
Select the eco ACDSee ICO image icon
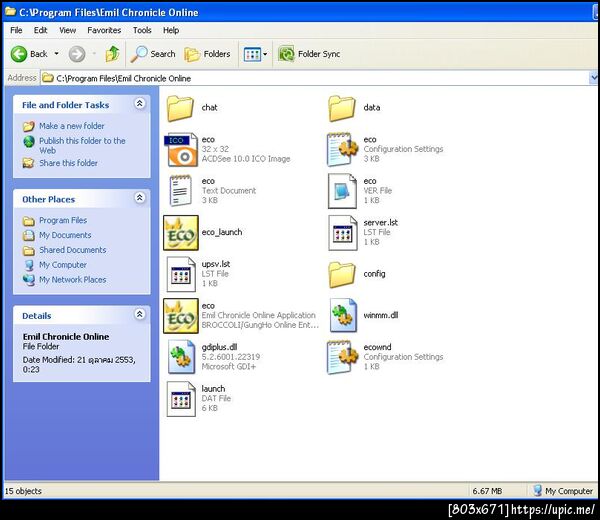pos(181,150)
